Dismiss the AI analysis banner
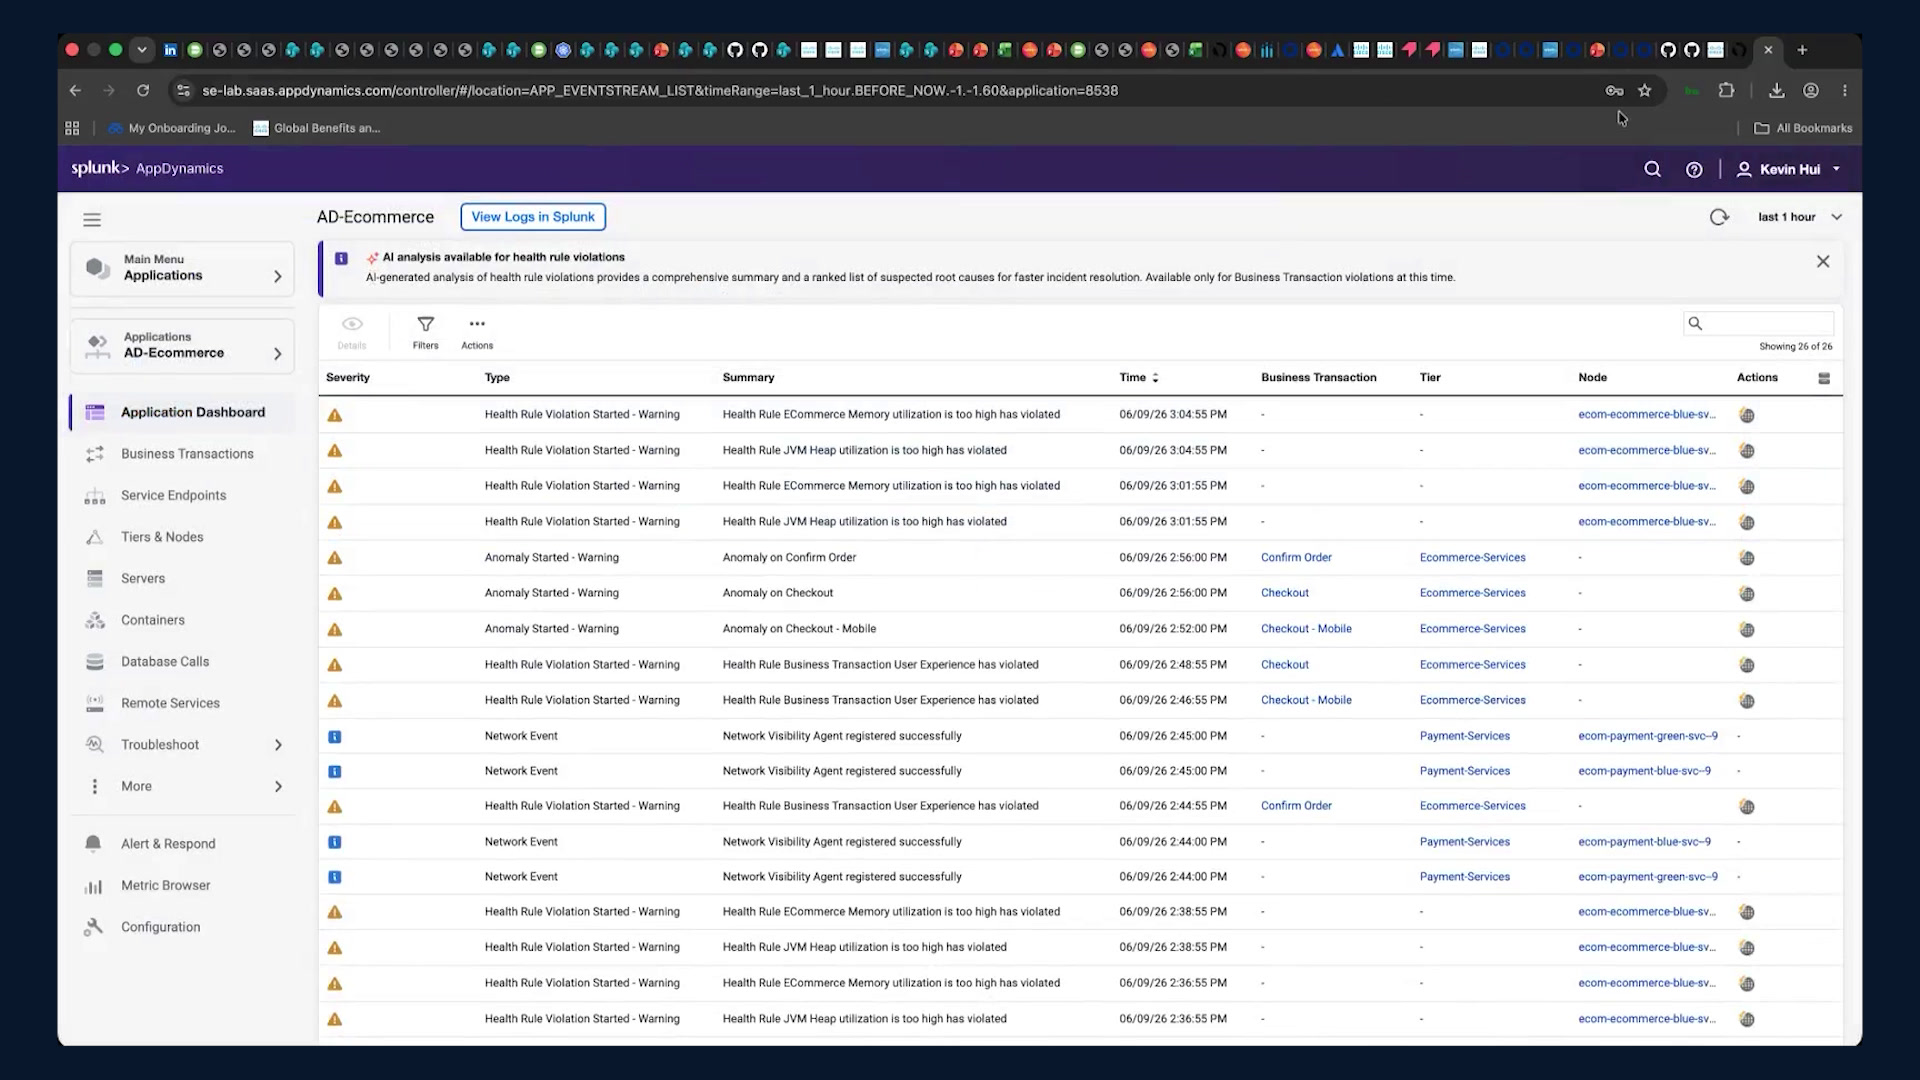 (1823, 261)
